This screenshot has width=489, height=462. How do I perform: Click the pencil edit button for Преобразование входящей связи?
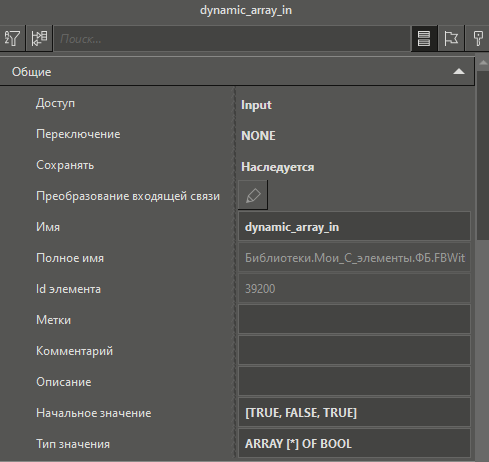[253, 195]
